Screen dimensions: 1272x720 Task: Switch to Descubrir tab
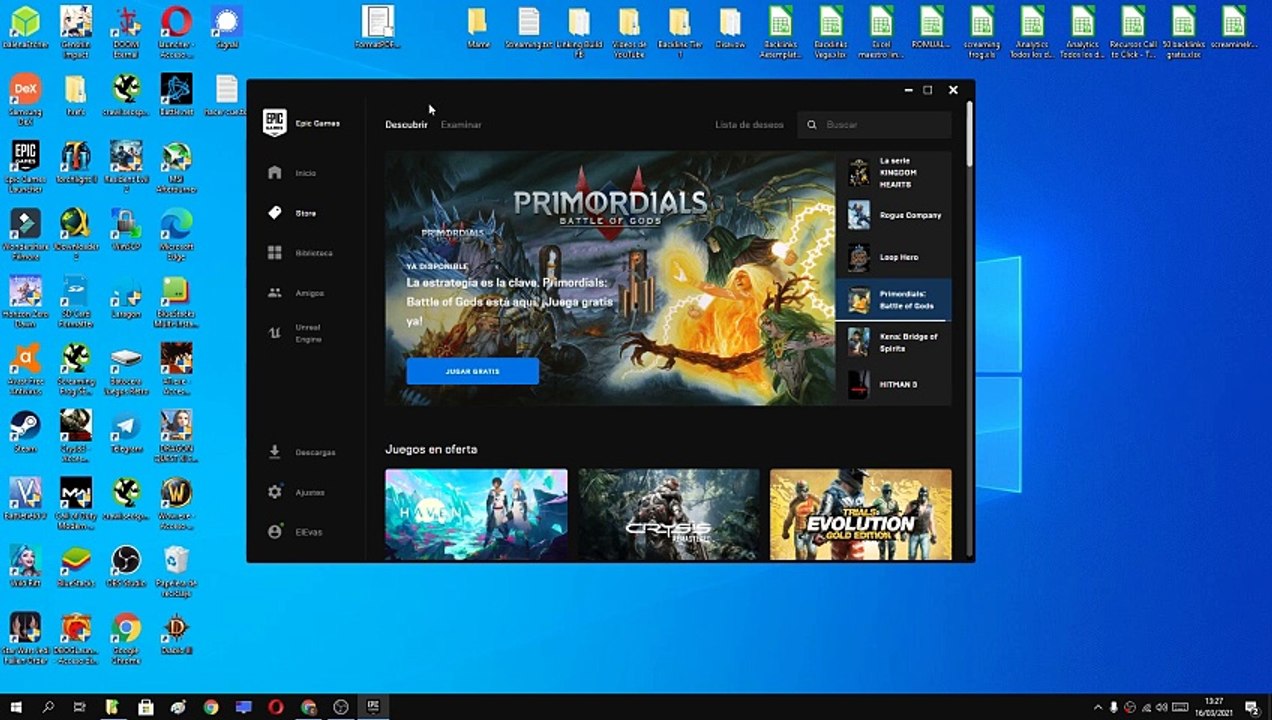[x=406, y=125]
